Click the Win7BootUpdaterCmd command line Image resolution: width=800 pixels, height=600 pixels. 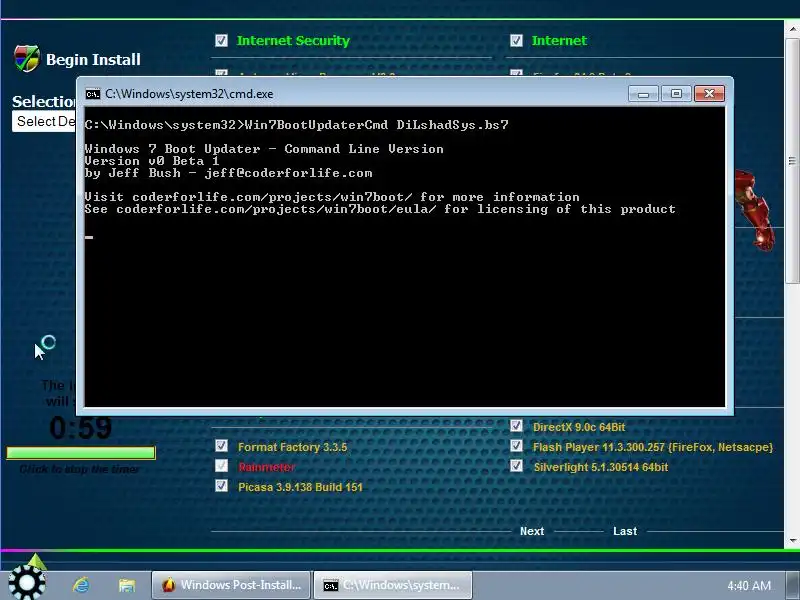[296, 125]
